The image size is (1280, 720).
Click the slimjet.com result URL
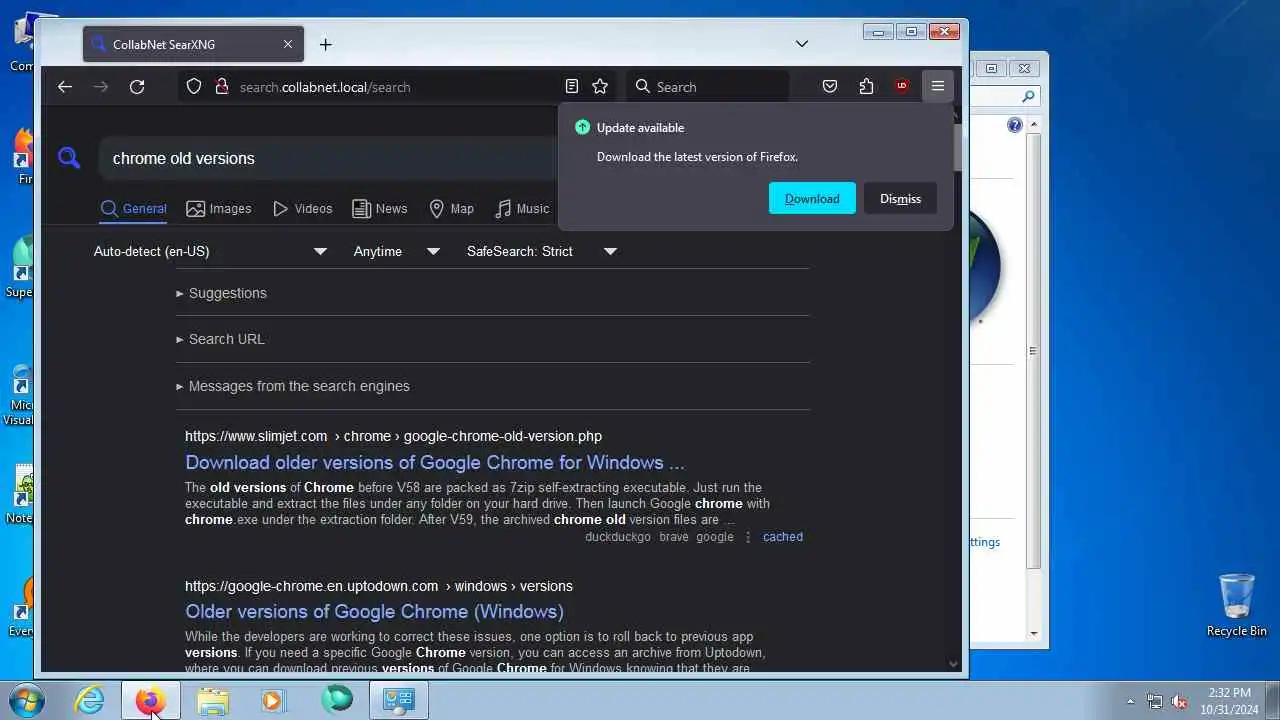point(393,436)
